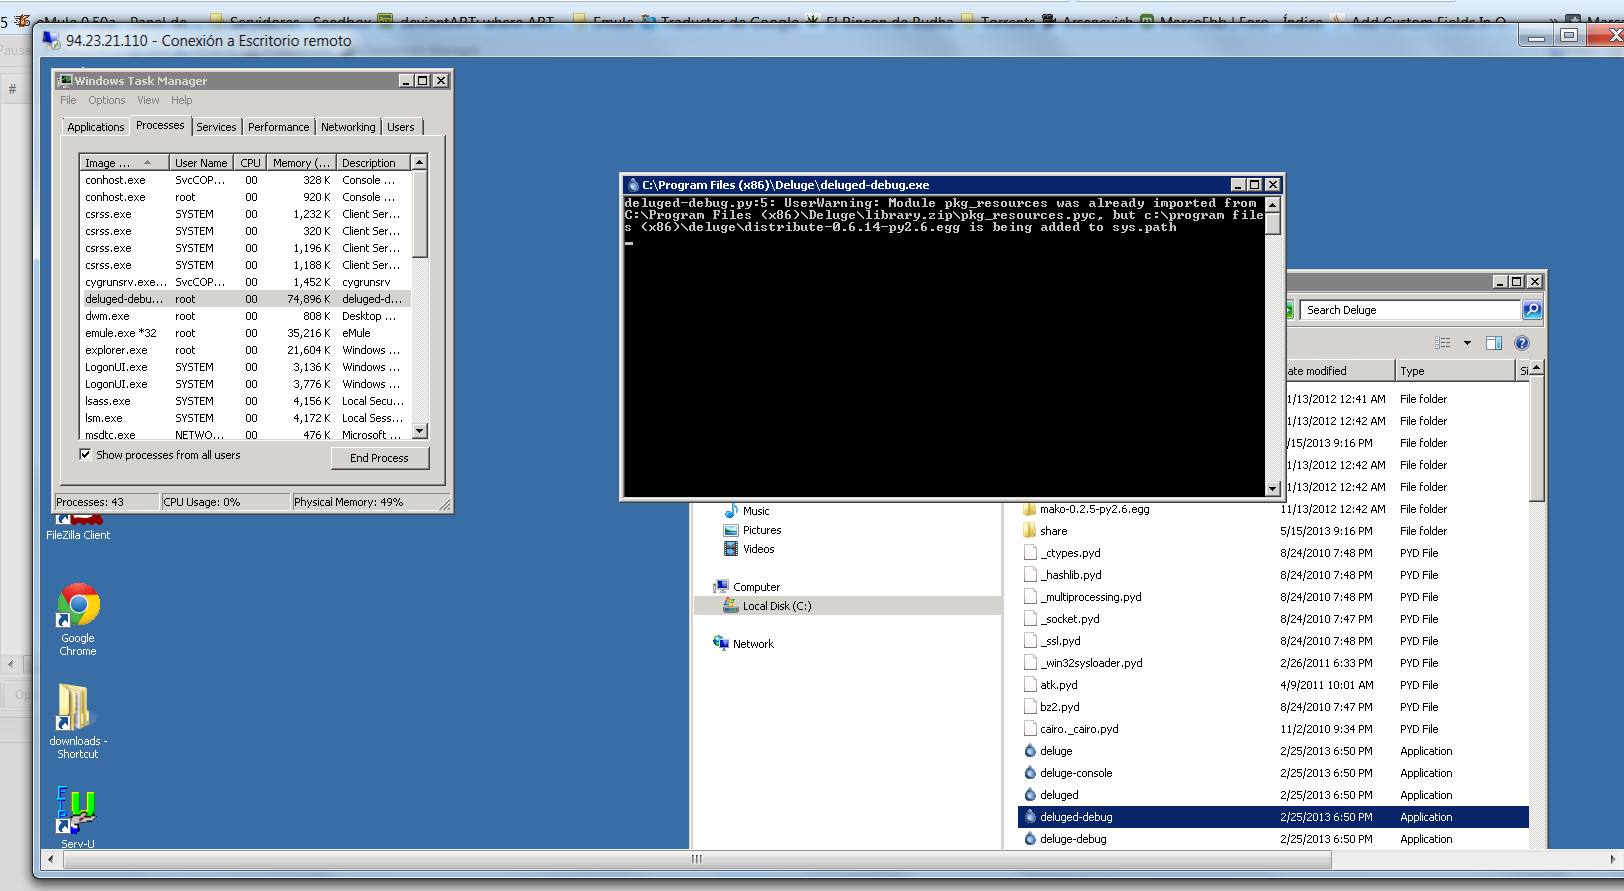Viewport: 1624px width, 891px height.
Task: Sort by User Name column header
Action: coord(201,163)
